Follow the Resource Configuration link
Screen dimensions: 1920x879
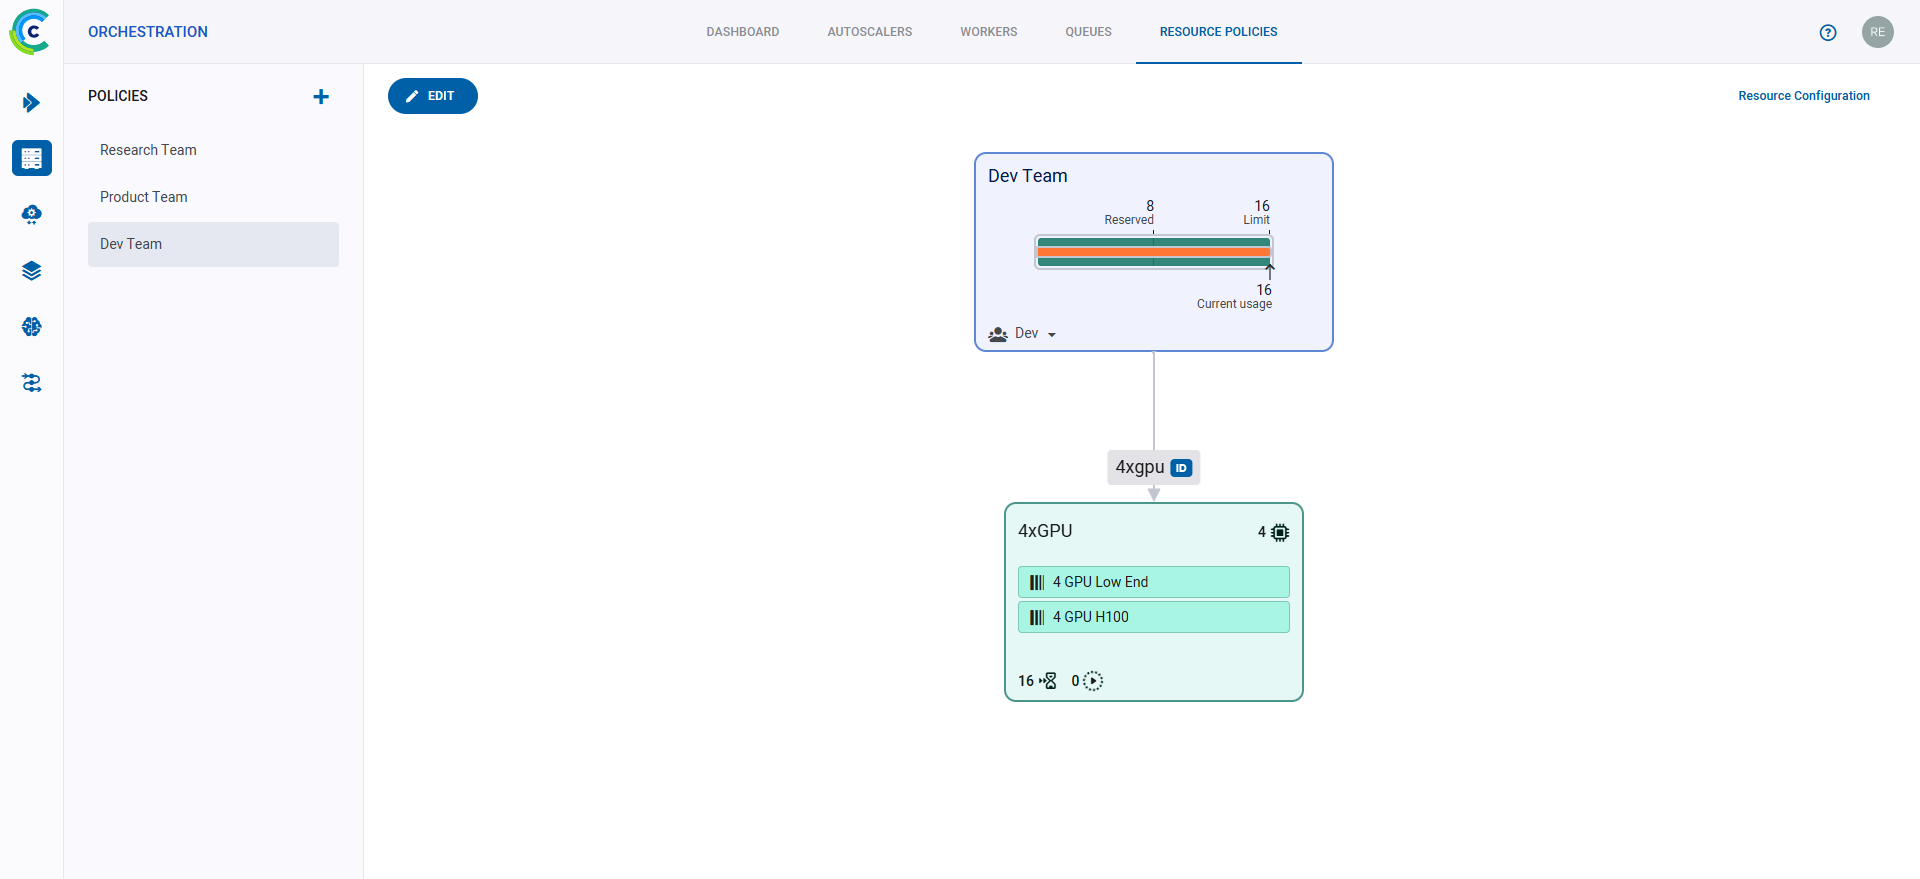1803,96
